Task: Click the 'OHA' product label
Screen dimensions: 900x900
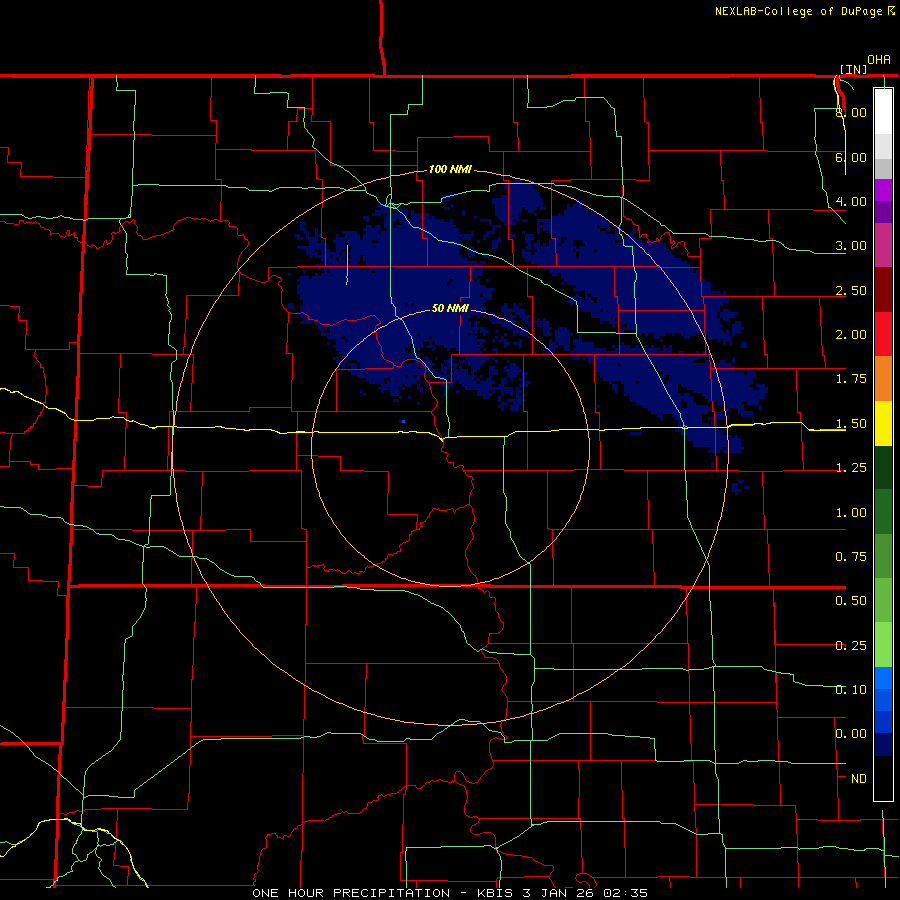Action: click(879, 60)
